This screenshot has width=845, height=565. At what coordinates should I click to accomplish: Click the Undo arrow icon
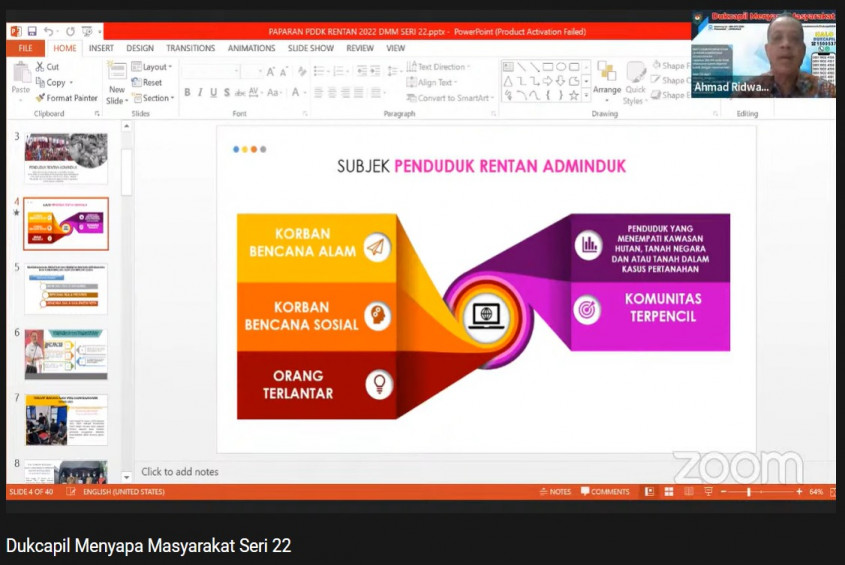pyautogui.click(x=48, y=32)
